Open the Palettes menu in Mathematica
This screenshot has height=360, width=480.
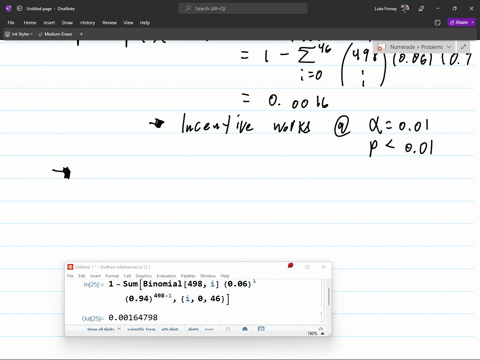[x=188, y=276]
